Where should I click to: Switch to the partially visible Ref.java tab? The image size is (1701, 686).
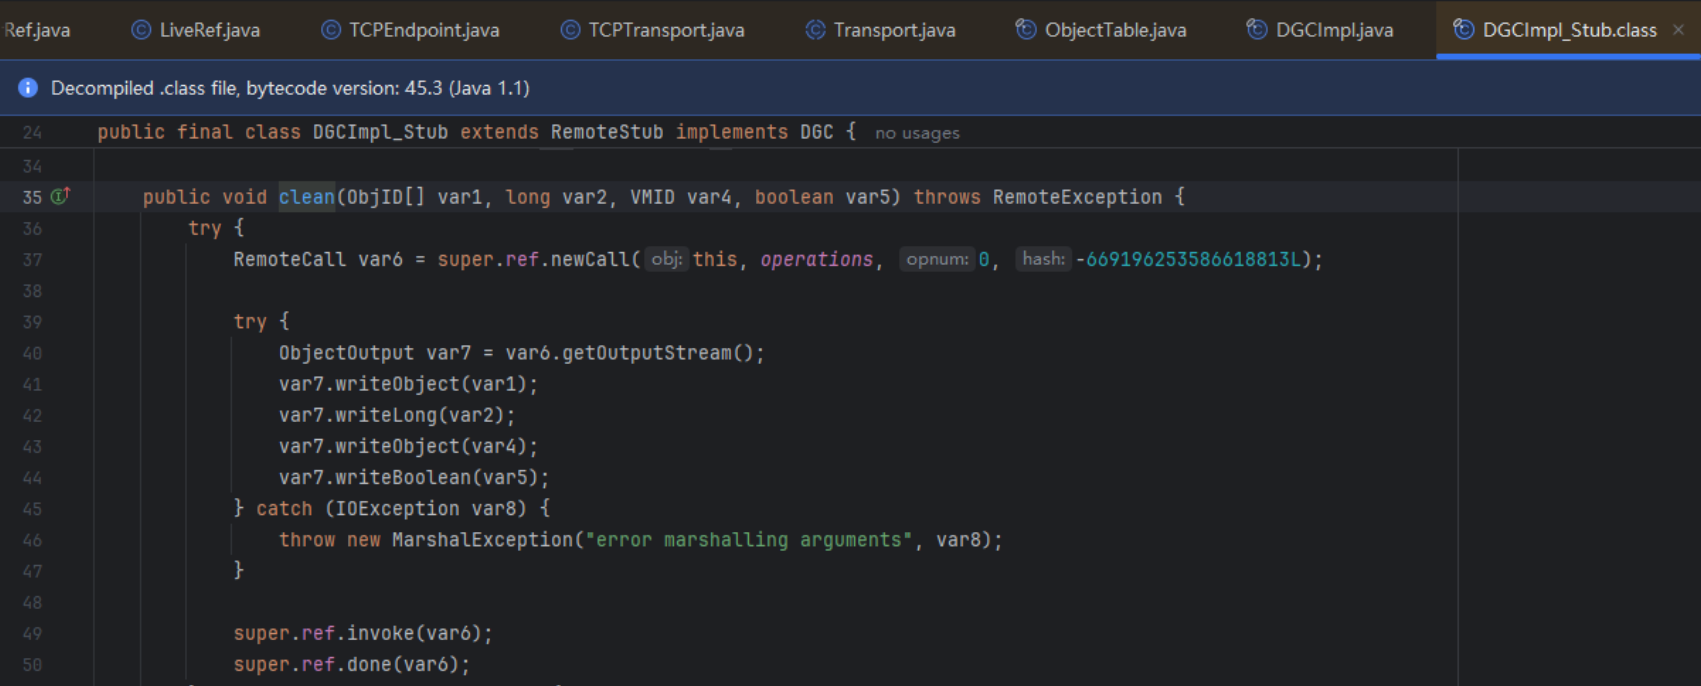[37, 30]
